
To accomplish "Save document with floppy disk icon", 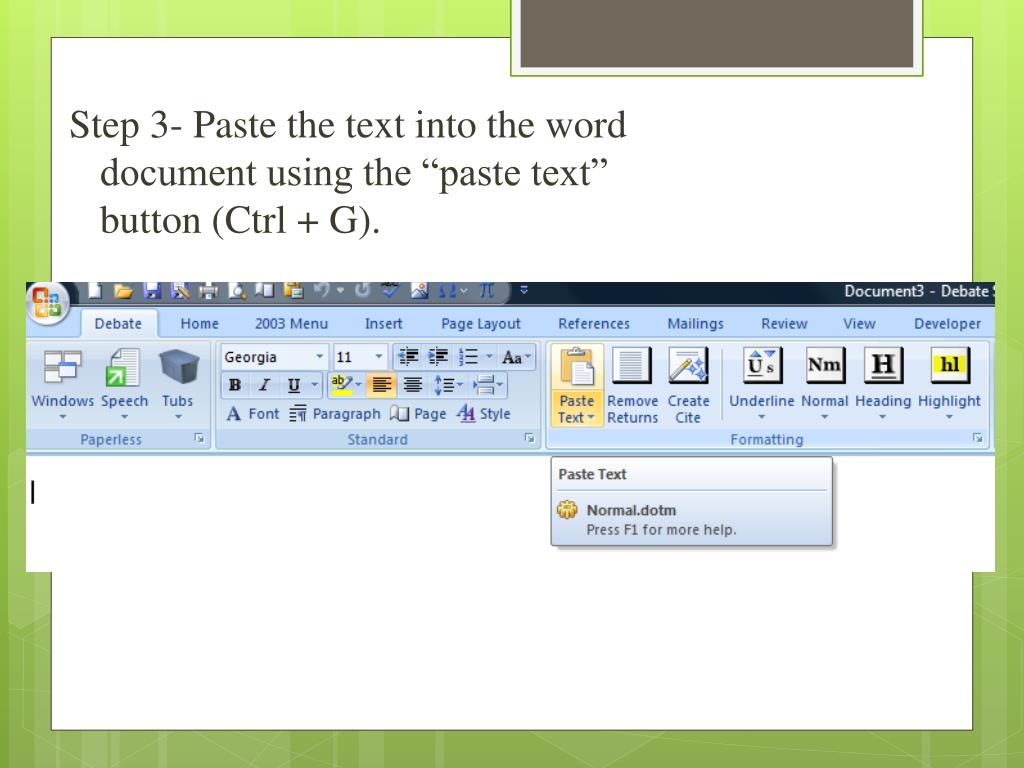I will click(152, 291).
